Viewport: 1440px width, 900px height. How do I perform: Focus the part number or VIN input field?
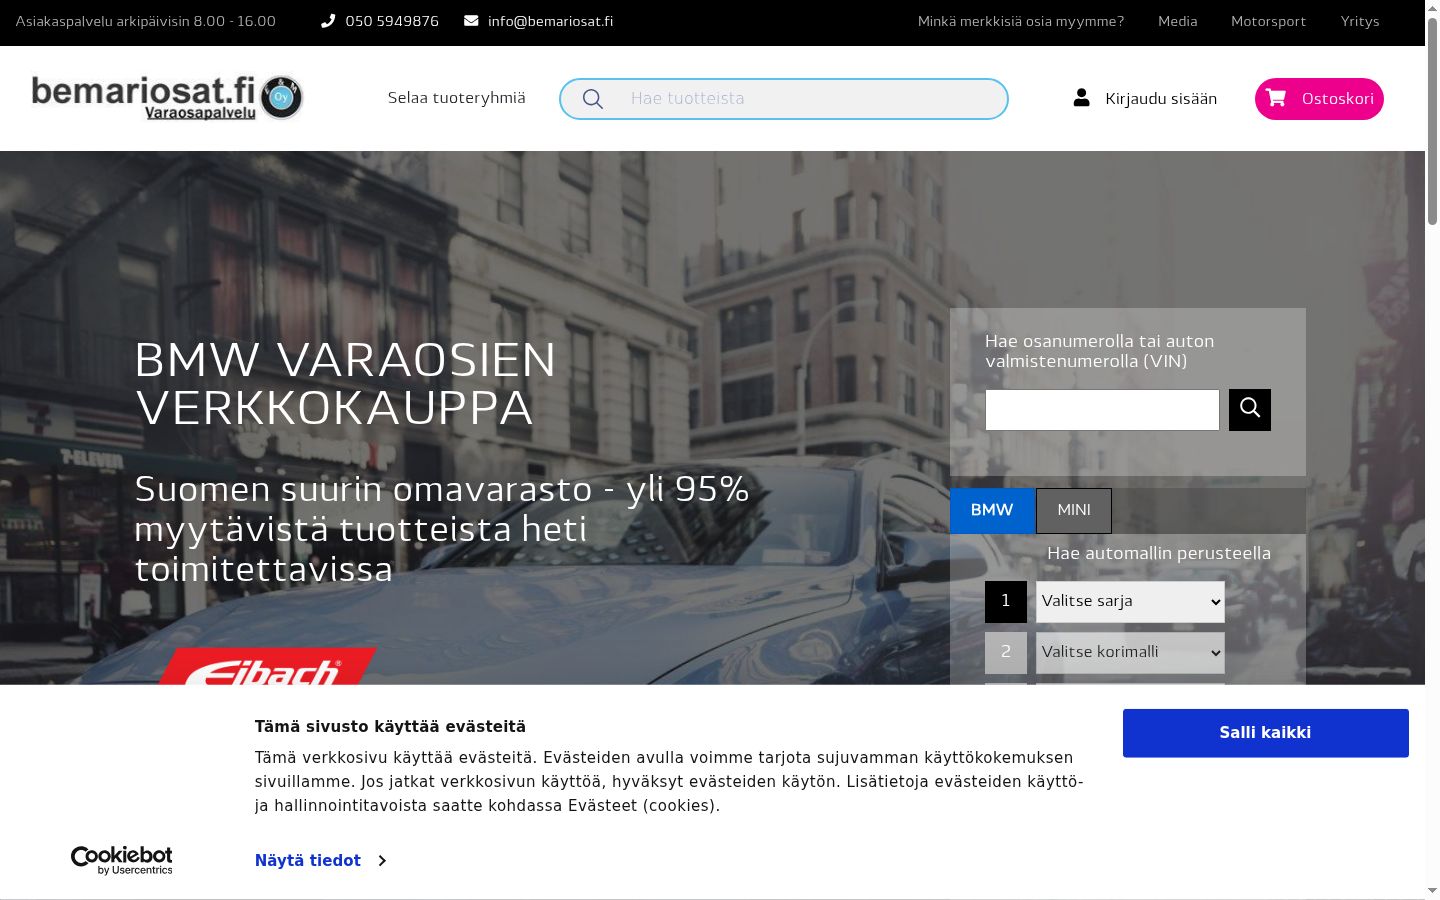click(x=1102, y=410)
